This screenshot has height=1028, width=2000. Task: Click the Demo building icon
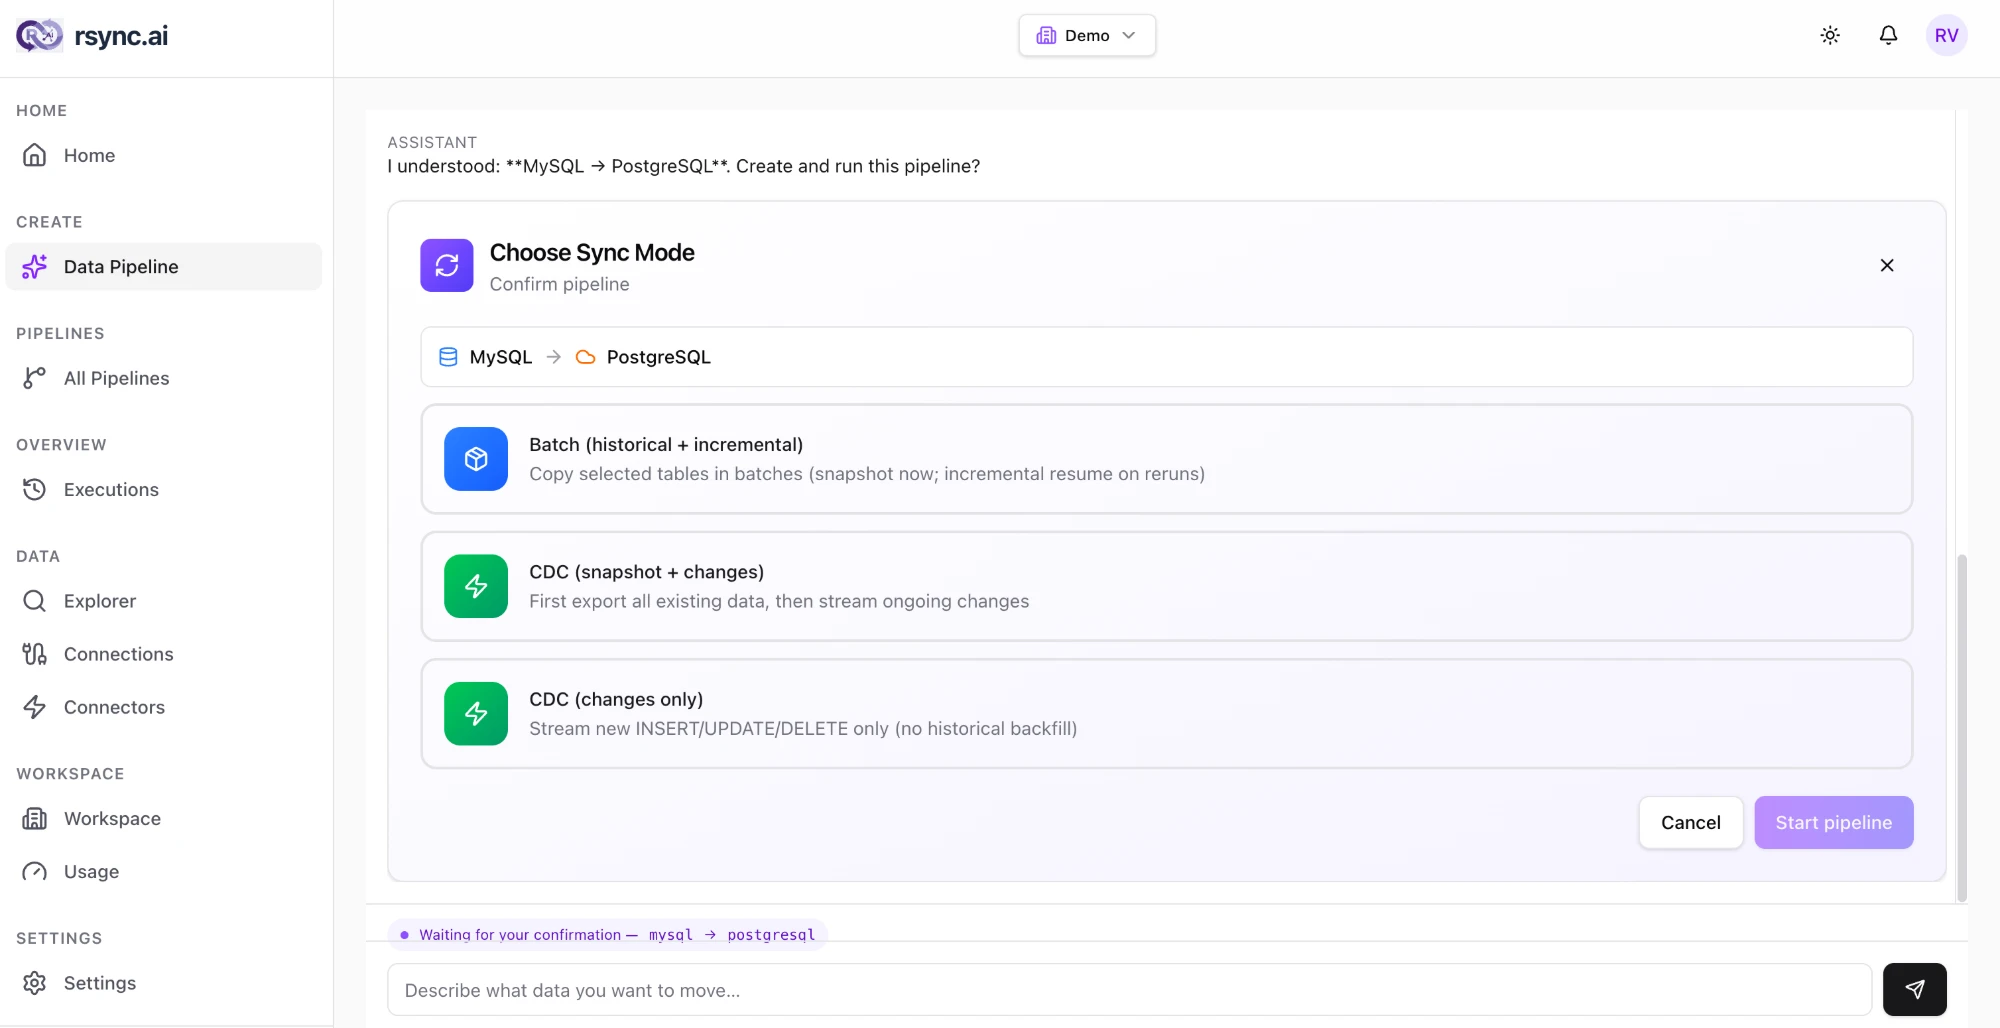click(1046, 35)
